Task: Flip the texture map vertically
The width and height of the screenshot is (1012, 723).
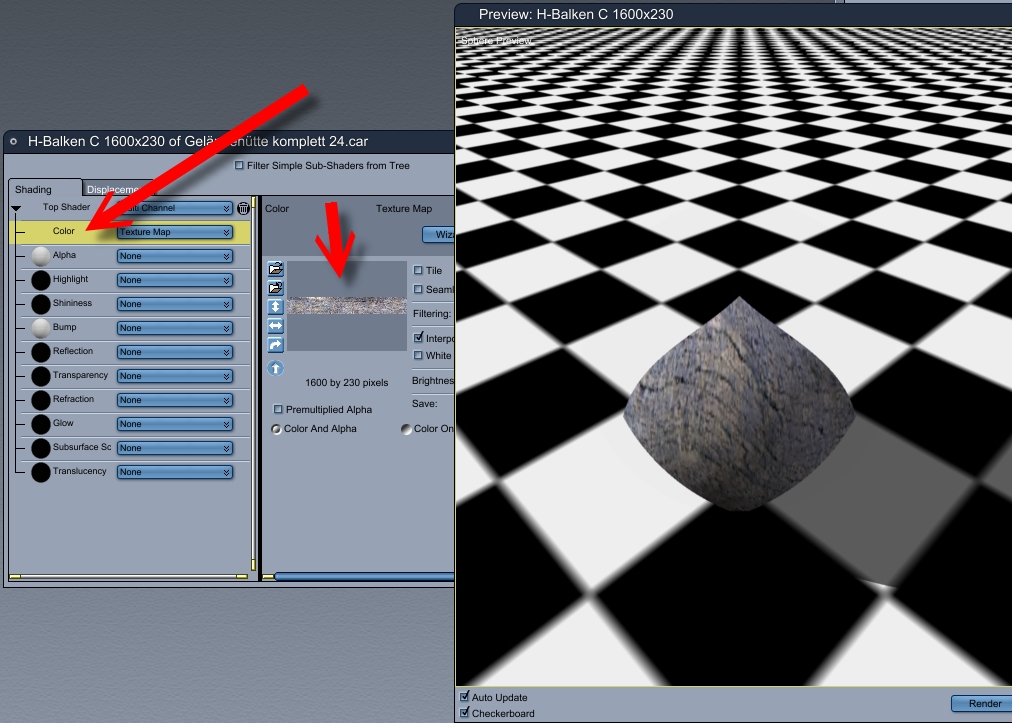Action: (276, 307)
